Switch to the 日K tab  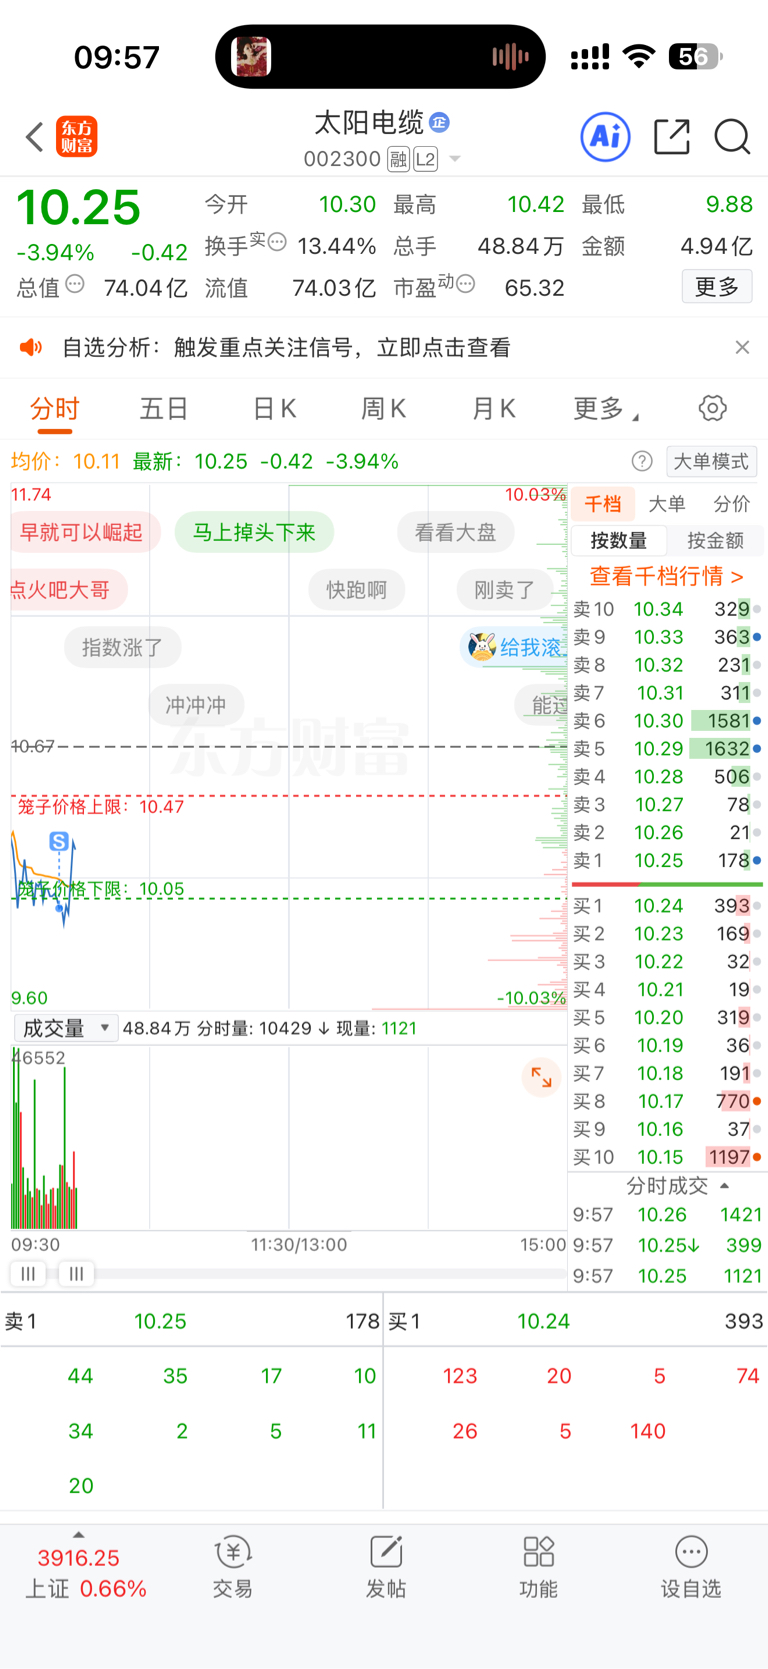(x=274, y=408)
